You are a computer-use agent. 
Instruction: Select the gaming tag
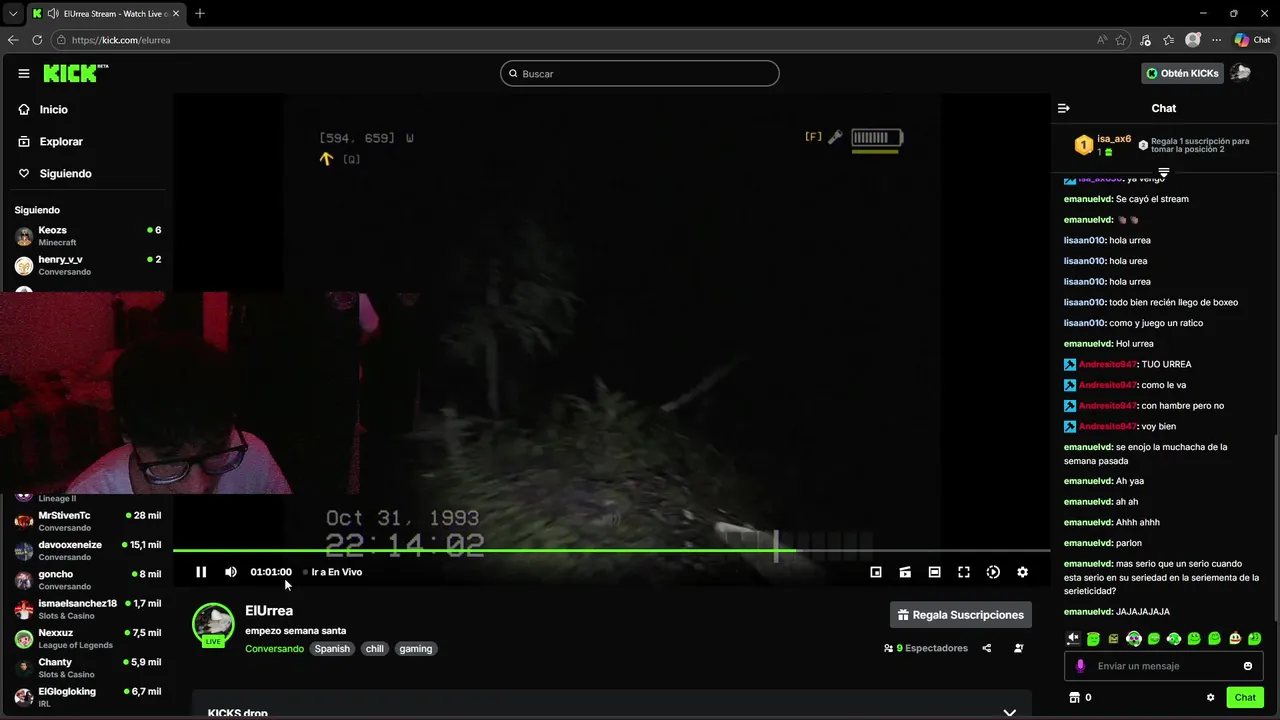coord(416,649)
